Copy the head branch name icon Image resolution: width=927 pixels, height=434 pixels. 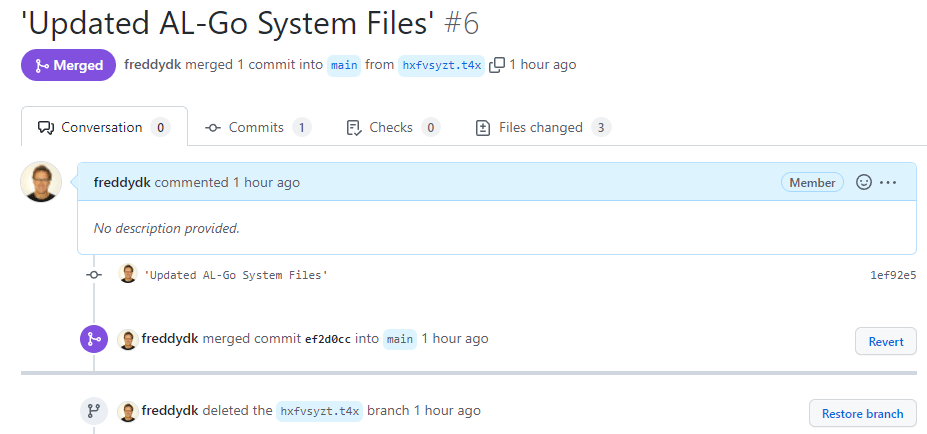[x=497, y=65]
